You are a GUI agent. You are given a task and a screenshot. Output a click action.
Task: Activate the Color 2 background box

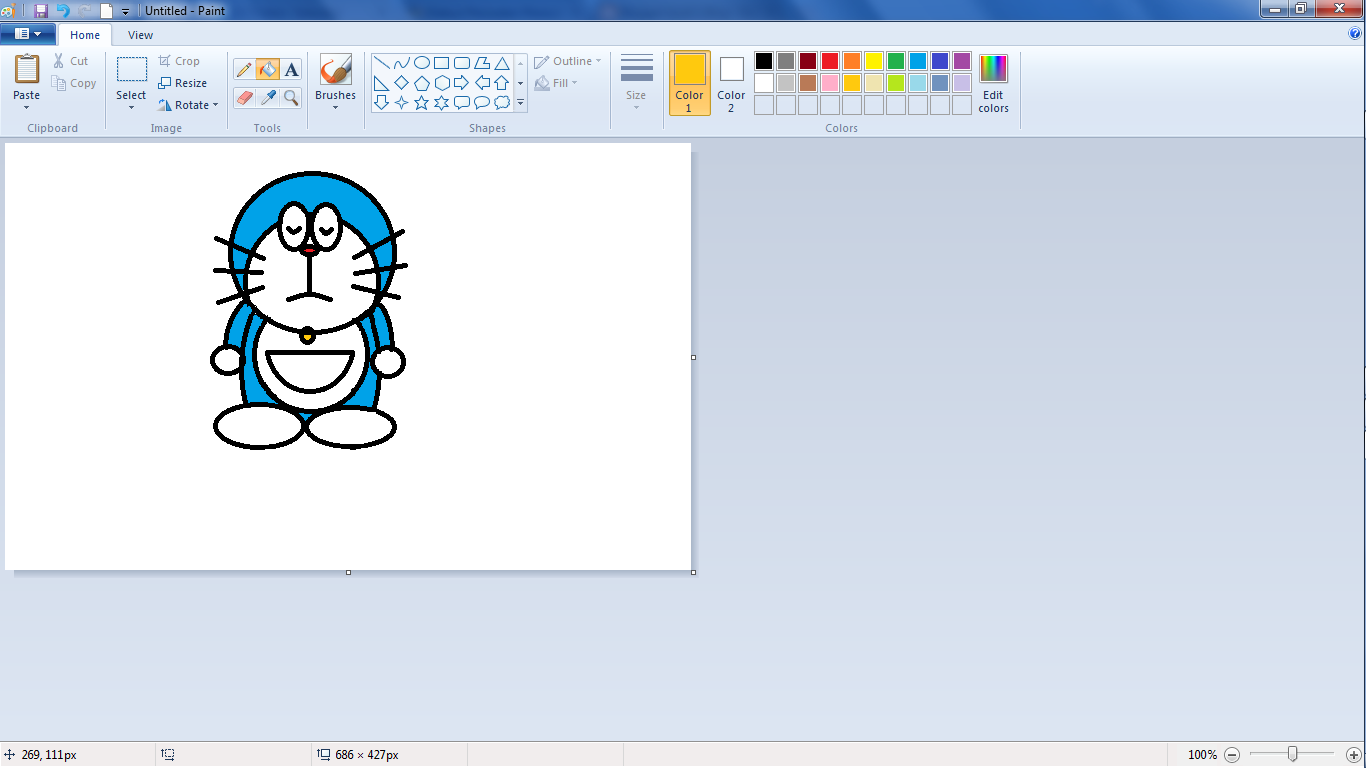pyautogui.click(x=731, y=83)
